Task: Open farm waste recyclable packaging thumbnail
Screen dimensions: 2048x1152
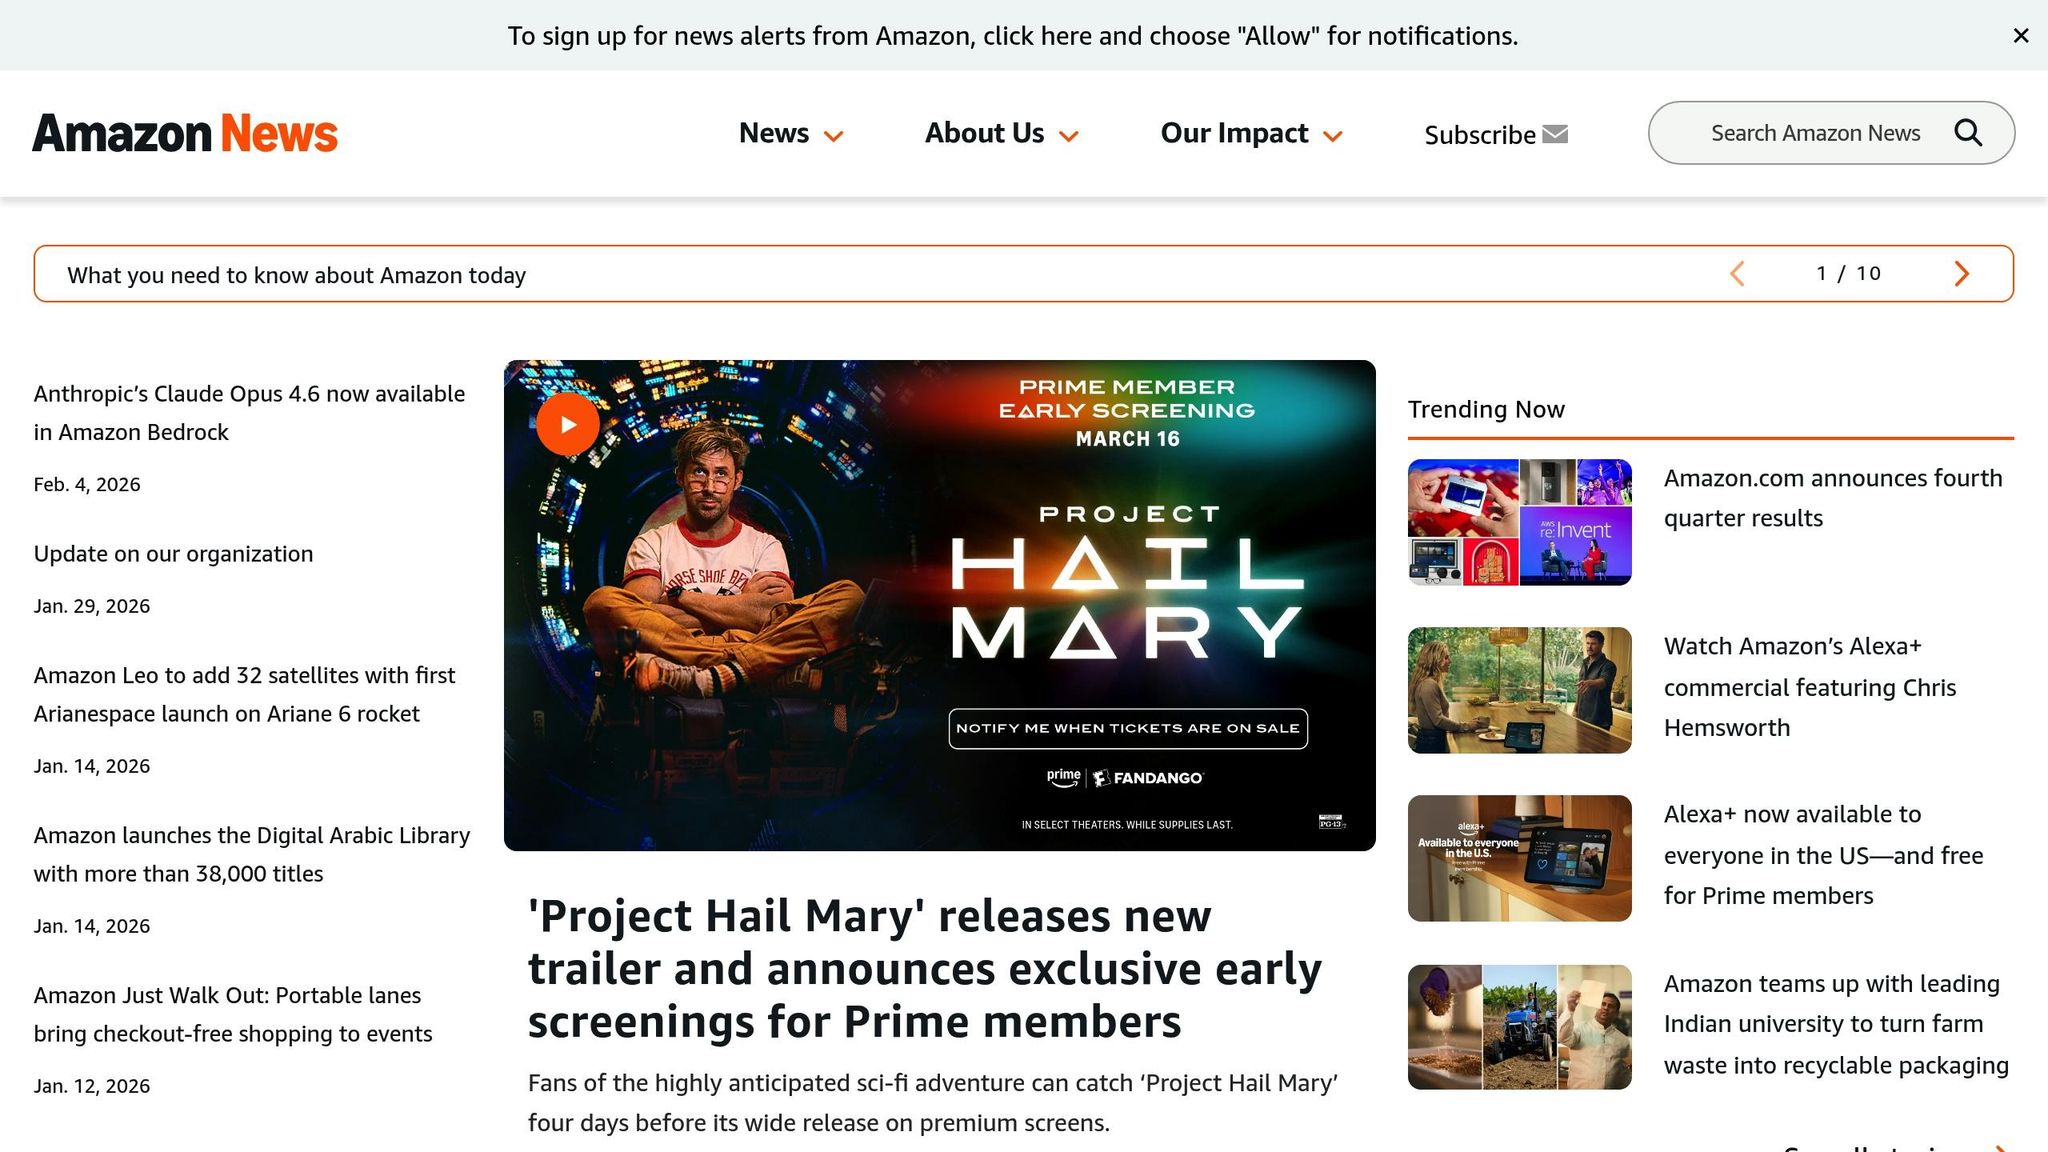Action: pos(1519,1027)
